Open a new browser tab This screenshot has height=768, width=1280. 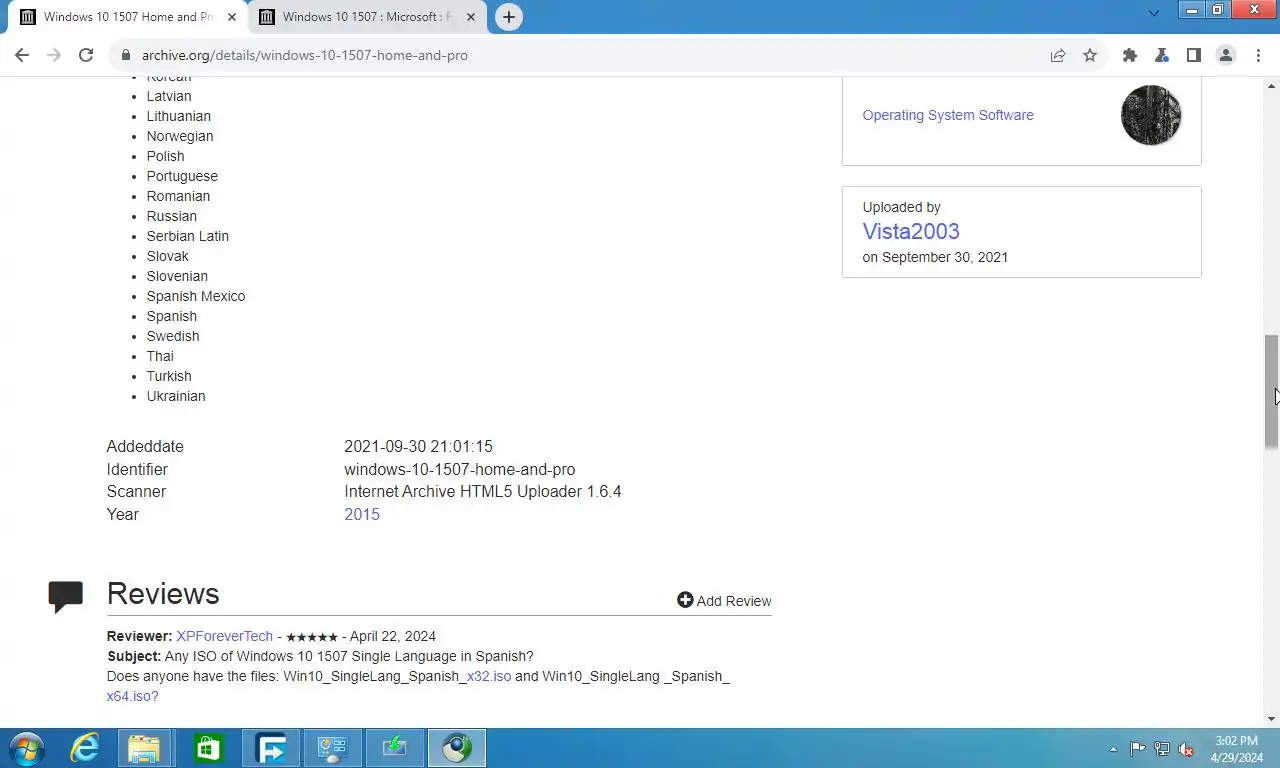[509, 17]
